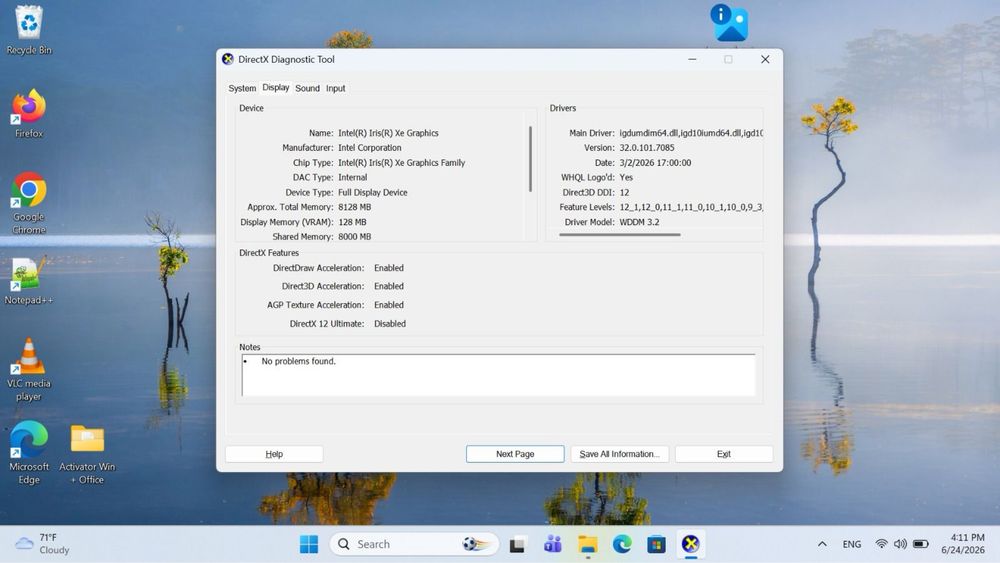The image size is (1000, 563).
Task: Click the Exit button
Action: pos(724,454)
